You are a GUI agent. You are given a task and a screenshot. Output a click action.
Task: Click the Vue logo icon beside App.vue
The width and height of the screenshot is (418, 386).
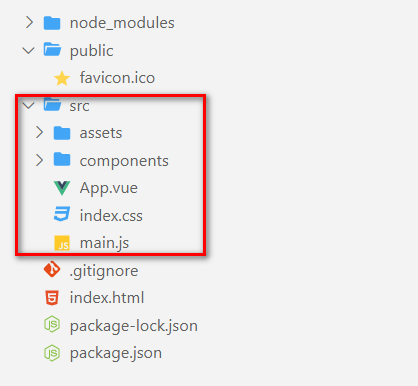[x=62, y=188]
